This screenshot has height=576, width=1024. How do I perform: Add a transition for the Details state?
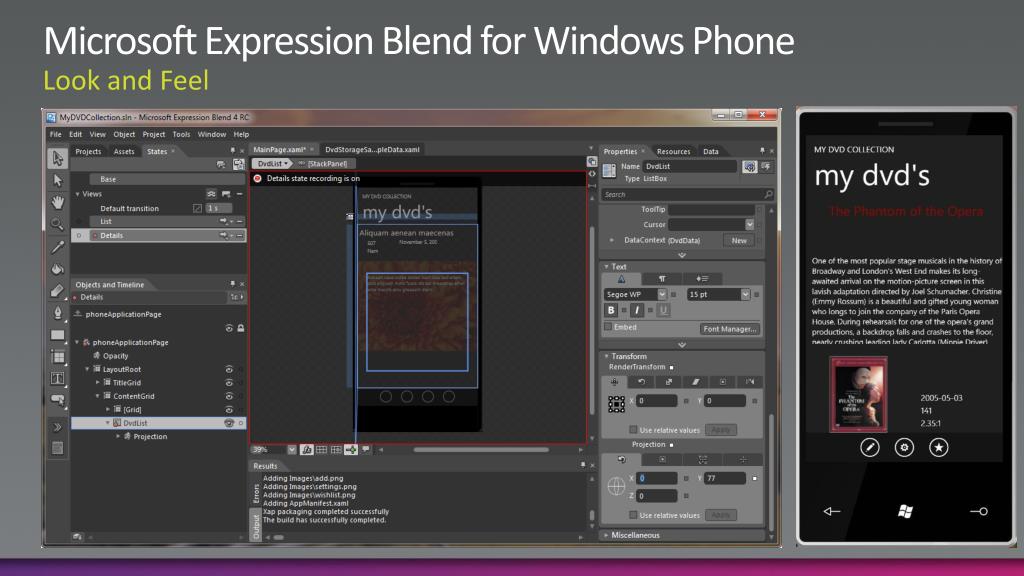pyautogui.click(x=226, y=235)
